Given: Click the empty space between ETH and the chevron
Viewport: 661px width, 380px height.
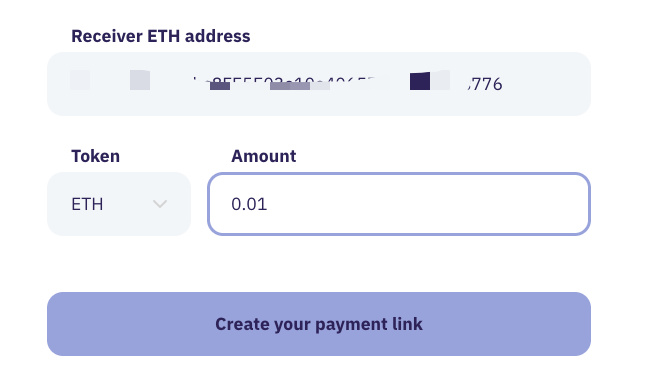Looking at the screenshot, I should pos(128,204).
